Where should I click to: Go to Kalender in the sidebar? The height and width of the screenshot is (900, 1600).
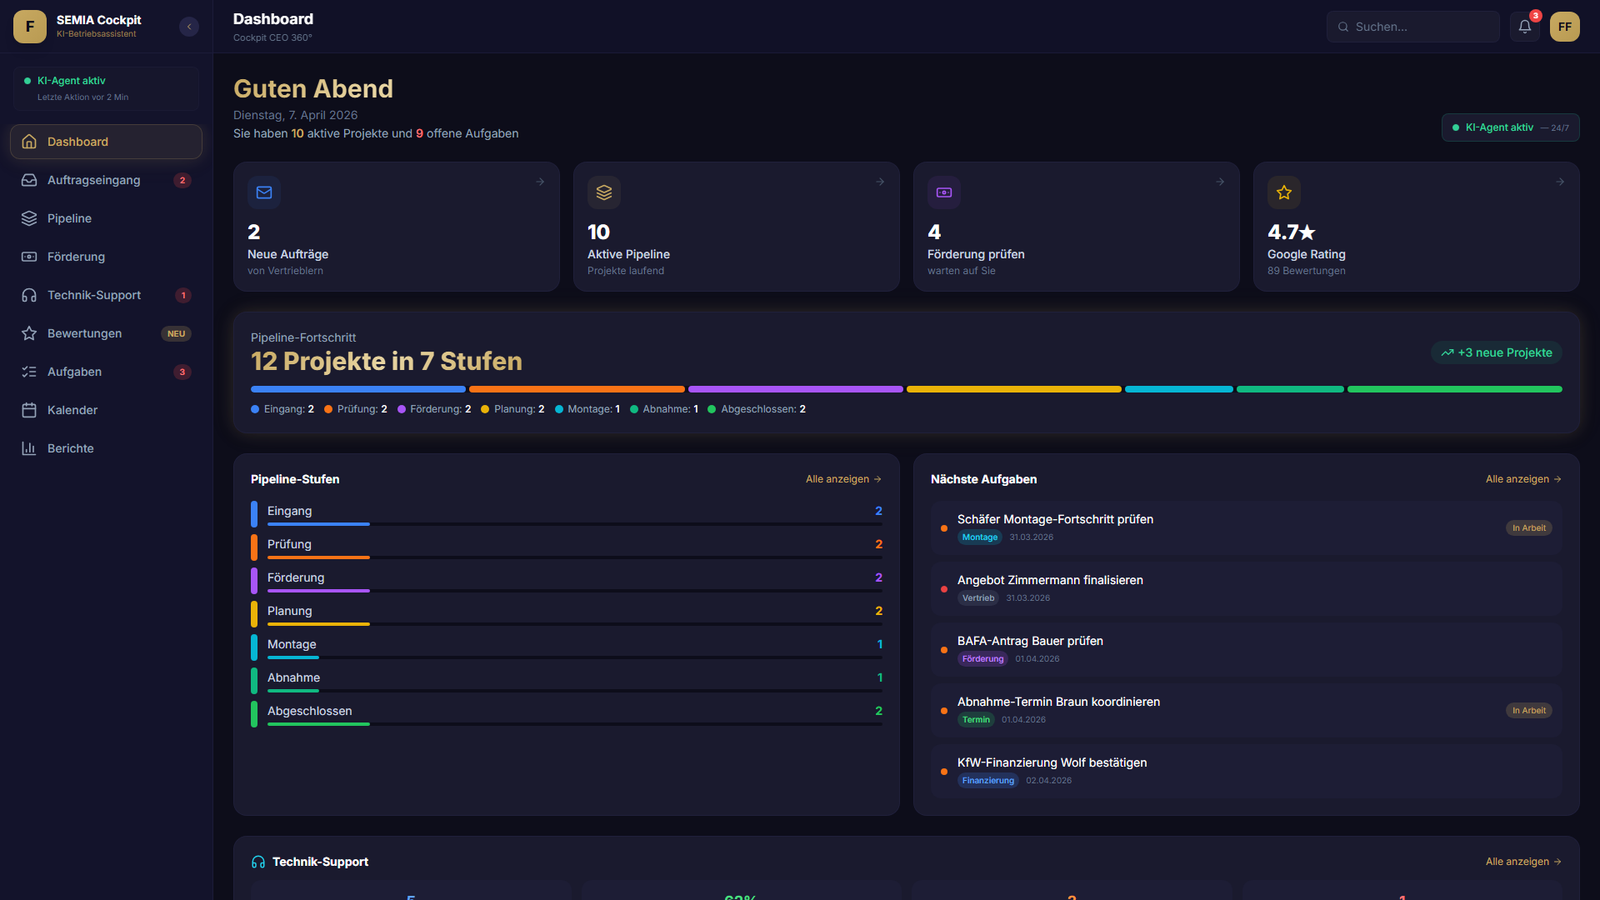pos(72,410)
